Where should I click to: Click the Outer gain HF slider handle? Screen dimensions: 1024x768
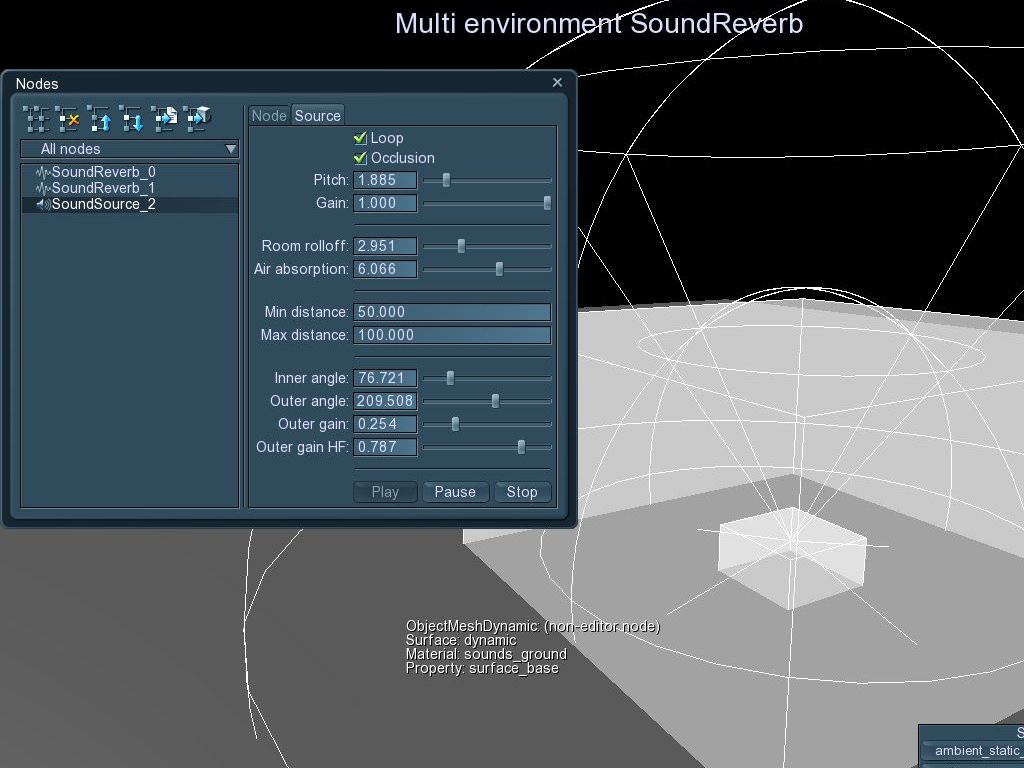click(x=521, y=447)
